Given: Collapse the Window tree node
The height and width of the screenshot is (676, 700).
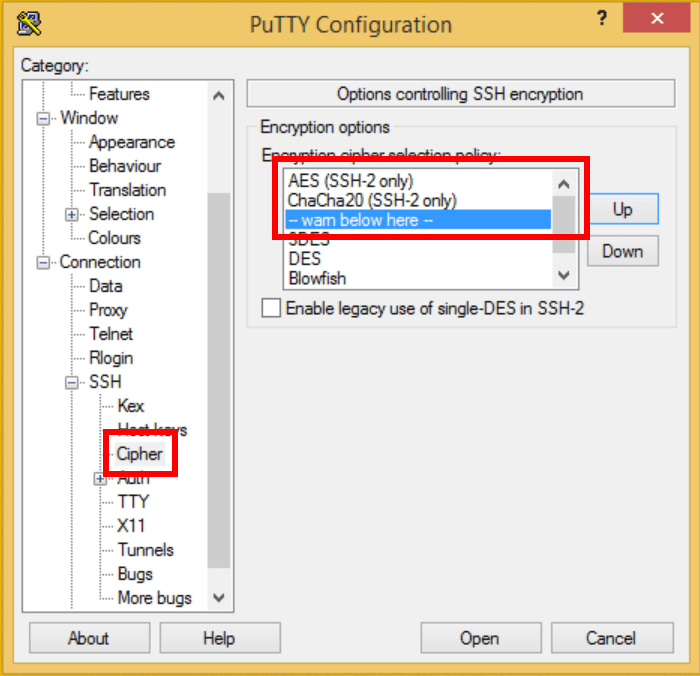Looking at the screenshot, I should coord(43,119).
